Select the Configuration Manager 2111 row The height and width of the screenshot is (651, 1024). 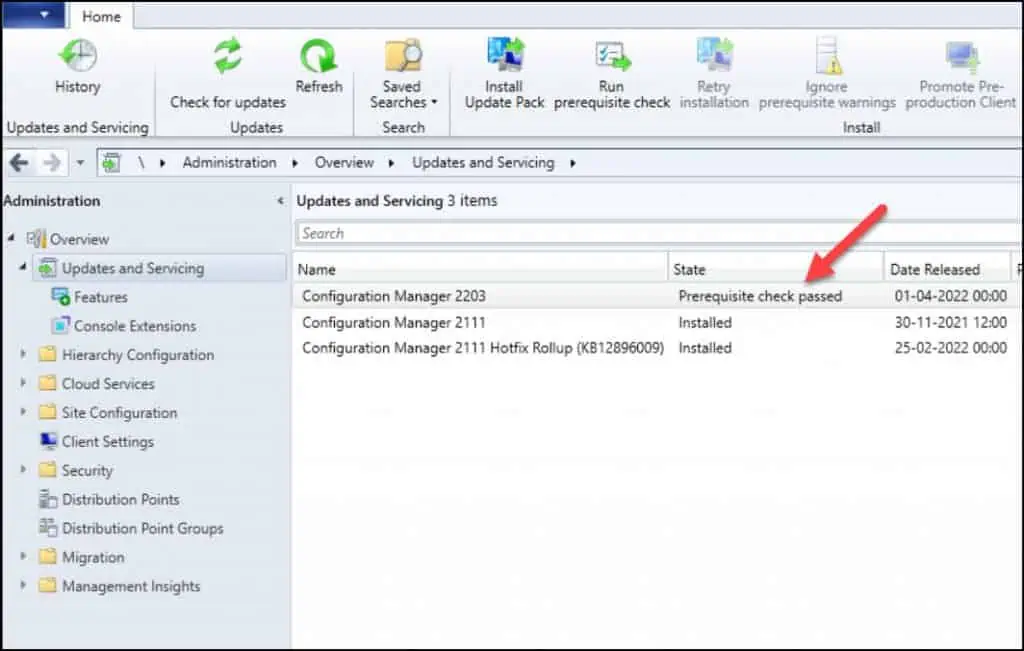(658, 322)
